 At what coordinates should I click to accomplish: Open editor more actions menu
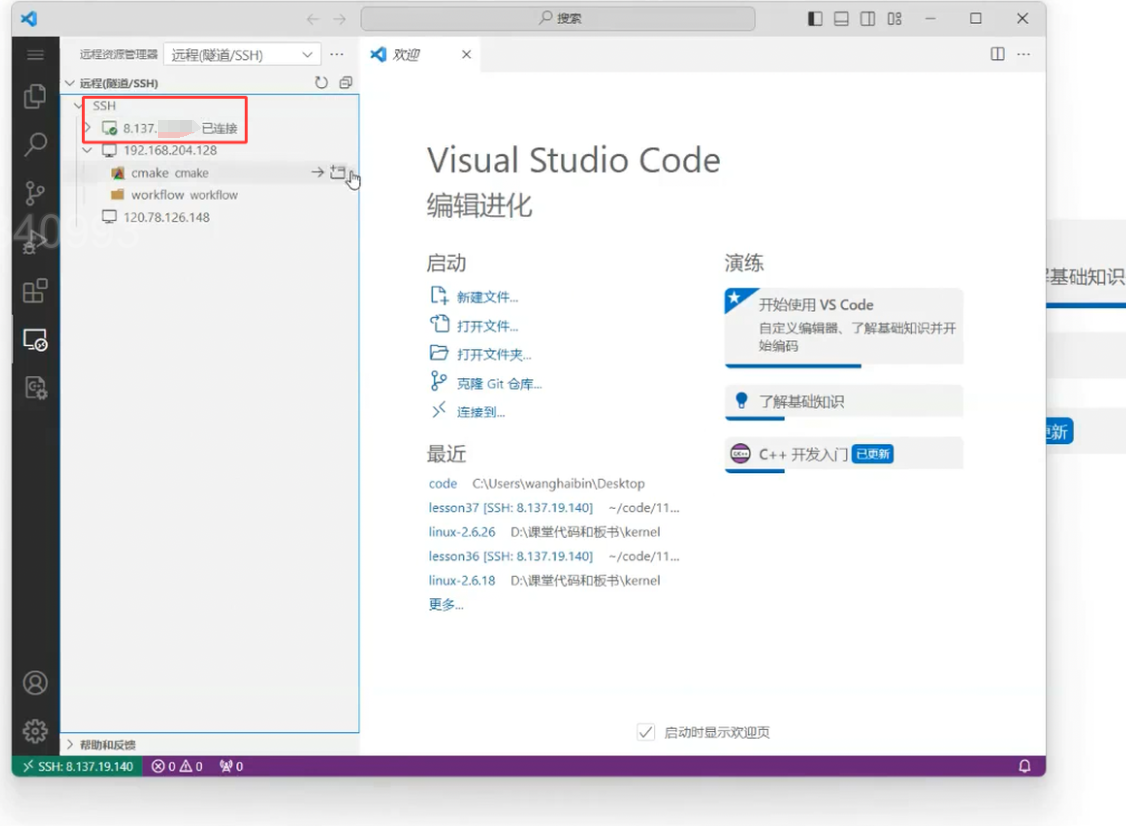coord(1023,54)
